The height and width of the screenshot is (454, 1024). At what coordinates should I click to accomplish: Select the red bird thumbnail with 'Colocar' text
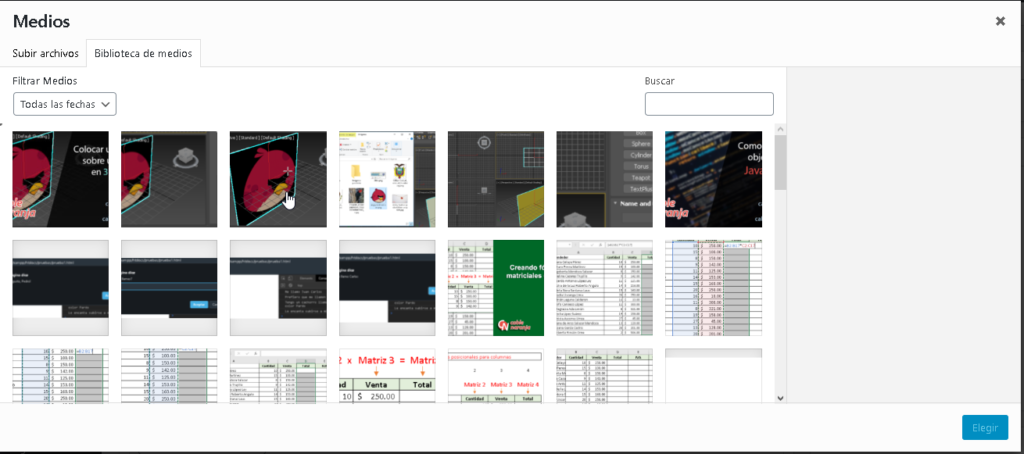[x=60, y=179]
